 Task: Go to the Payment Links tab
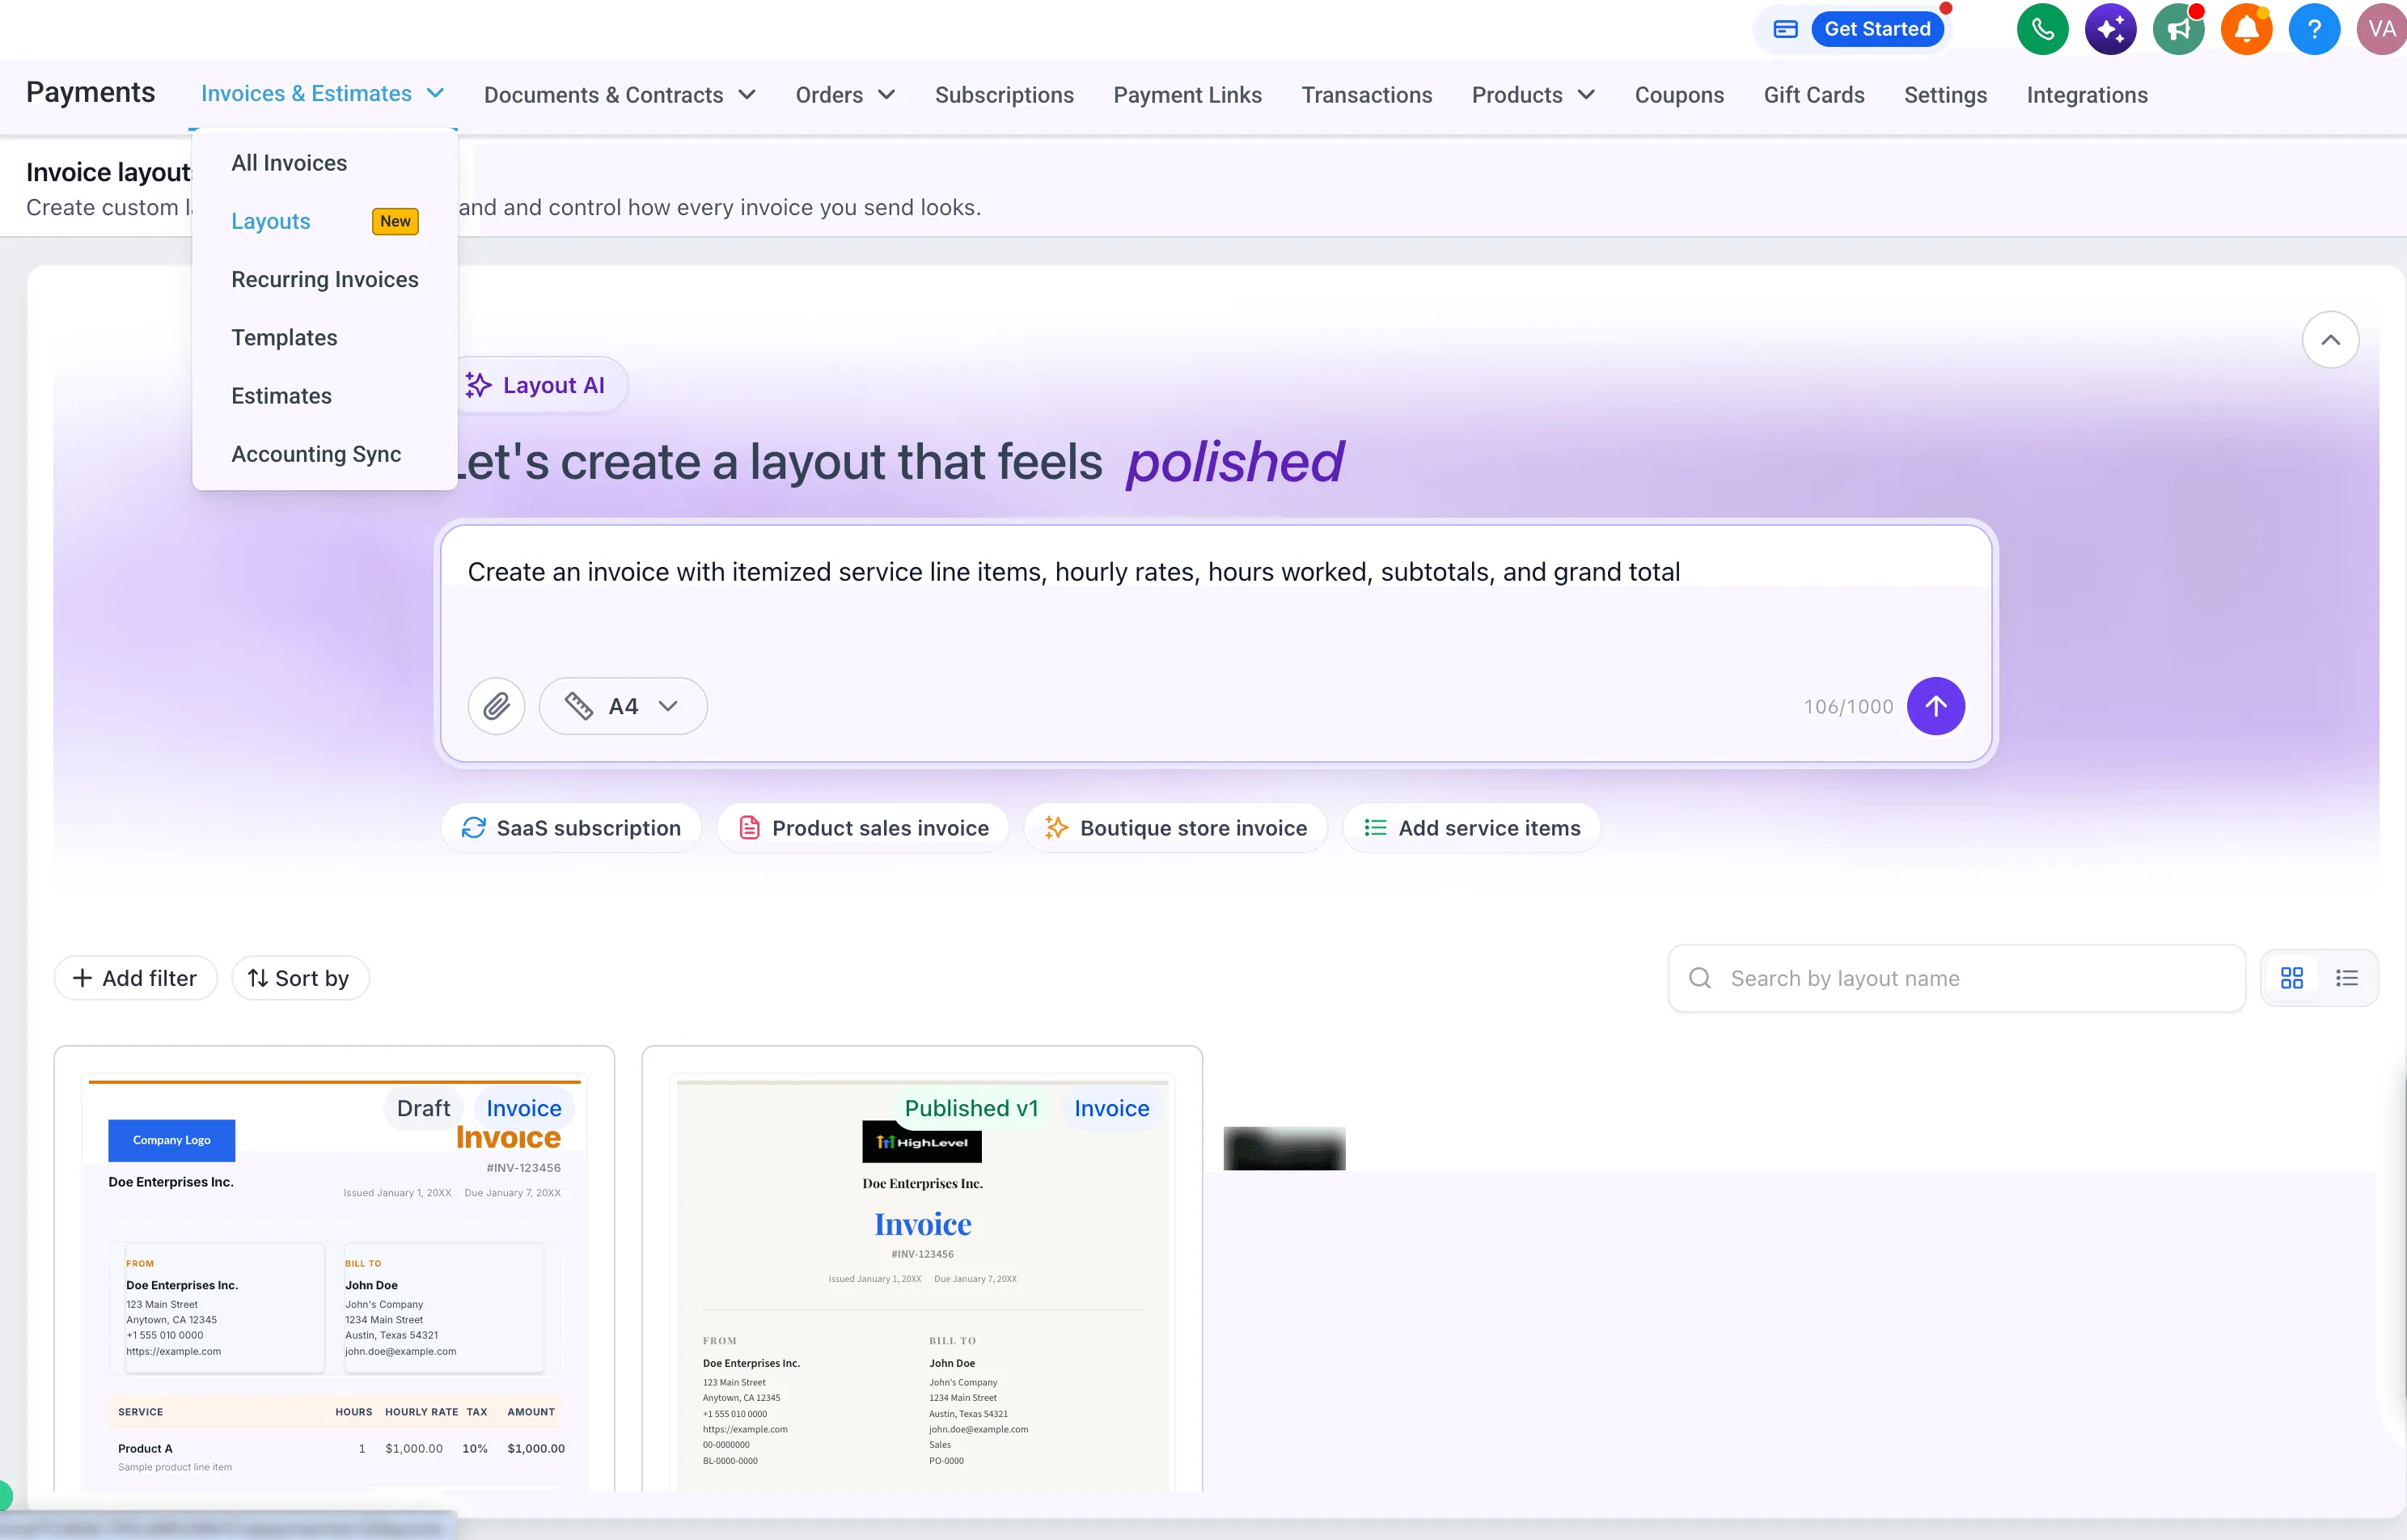pos(1188,95)
